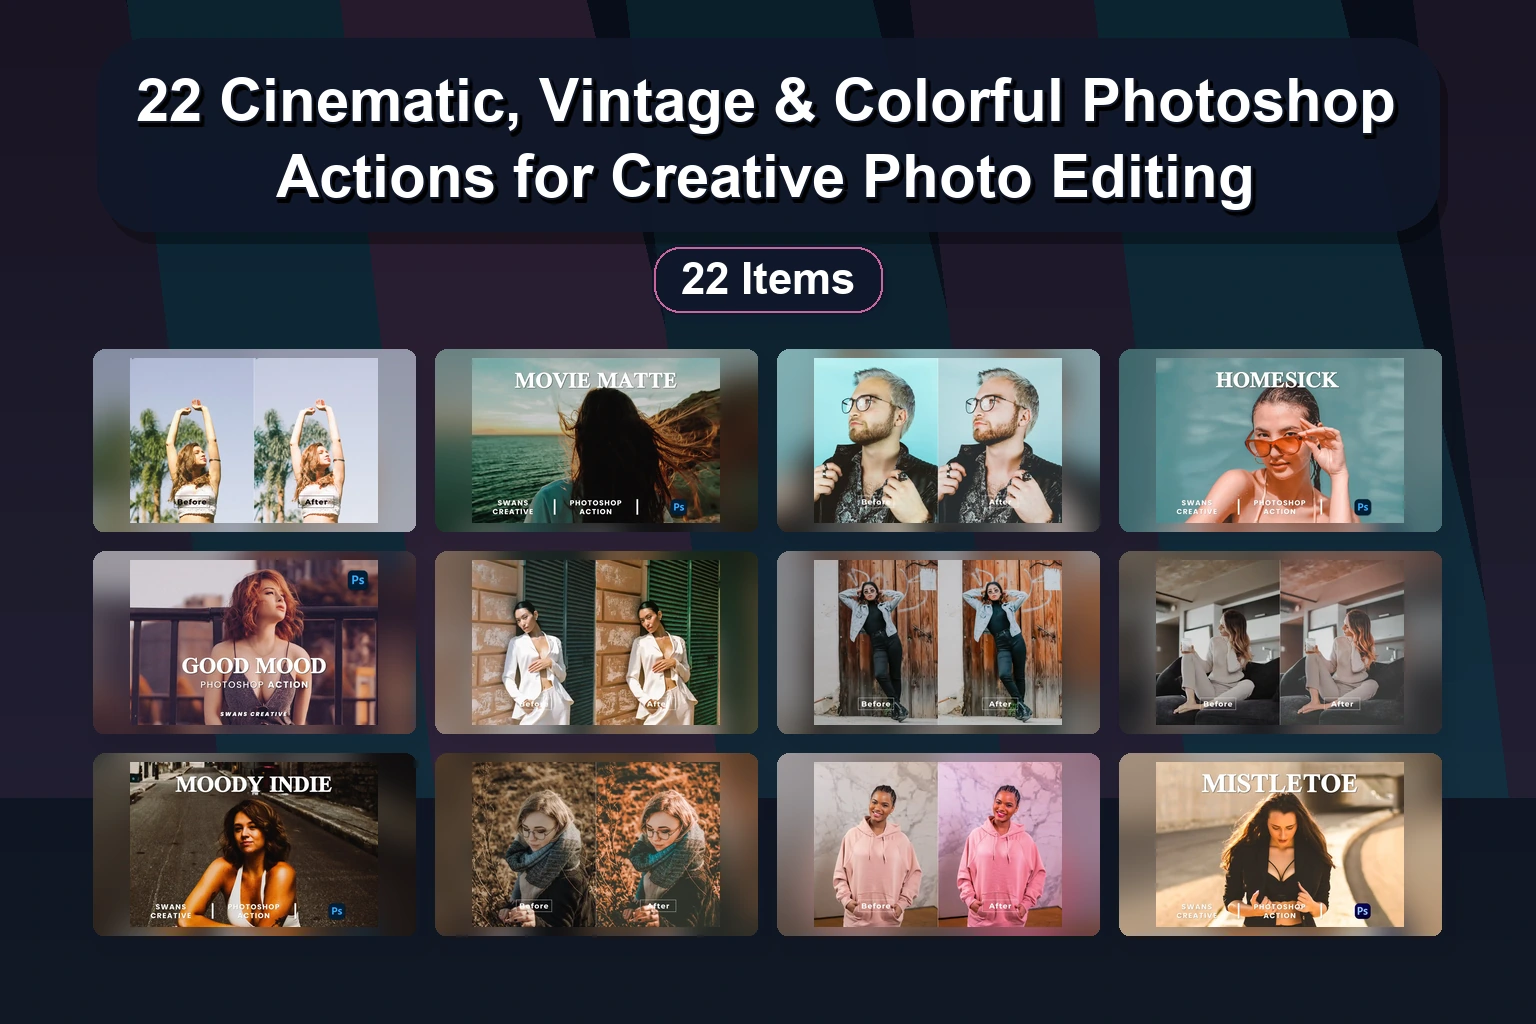Click Swans Creative label on Movie Matte
Screen dimensions: 1536x1024
[x=513, y=507]
